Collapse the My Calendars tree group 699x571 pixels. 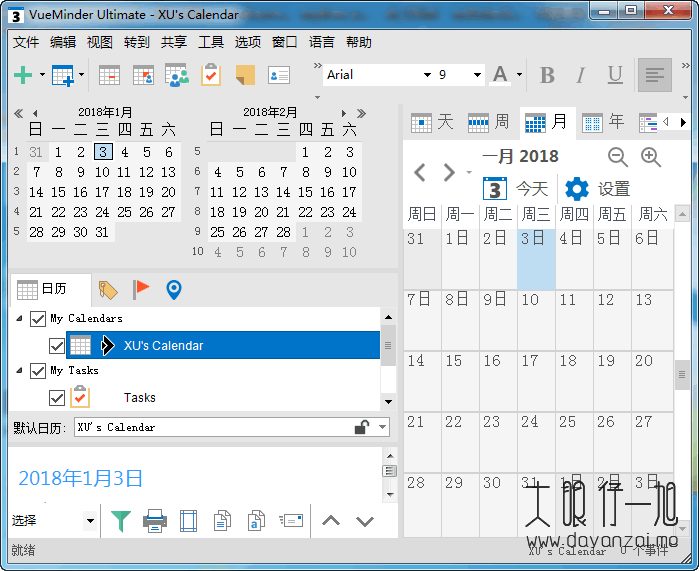tap(19, 318)
